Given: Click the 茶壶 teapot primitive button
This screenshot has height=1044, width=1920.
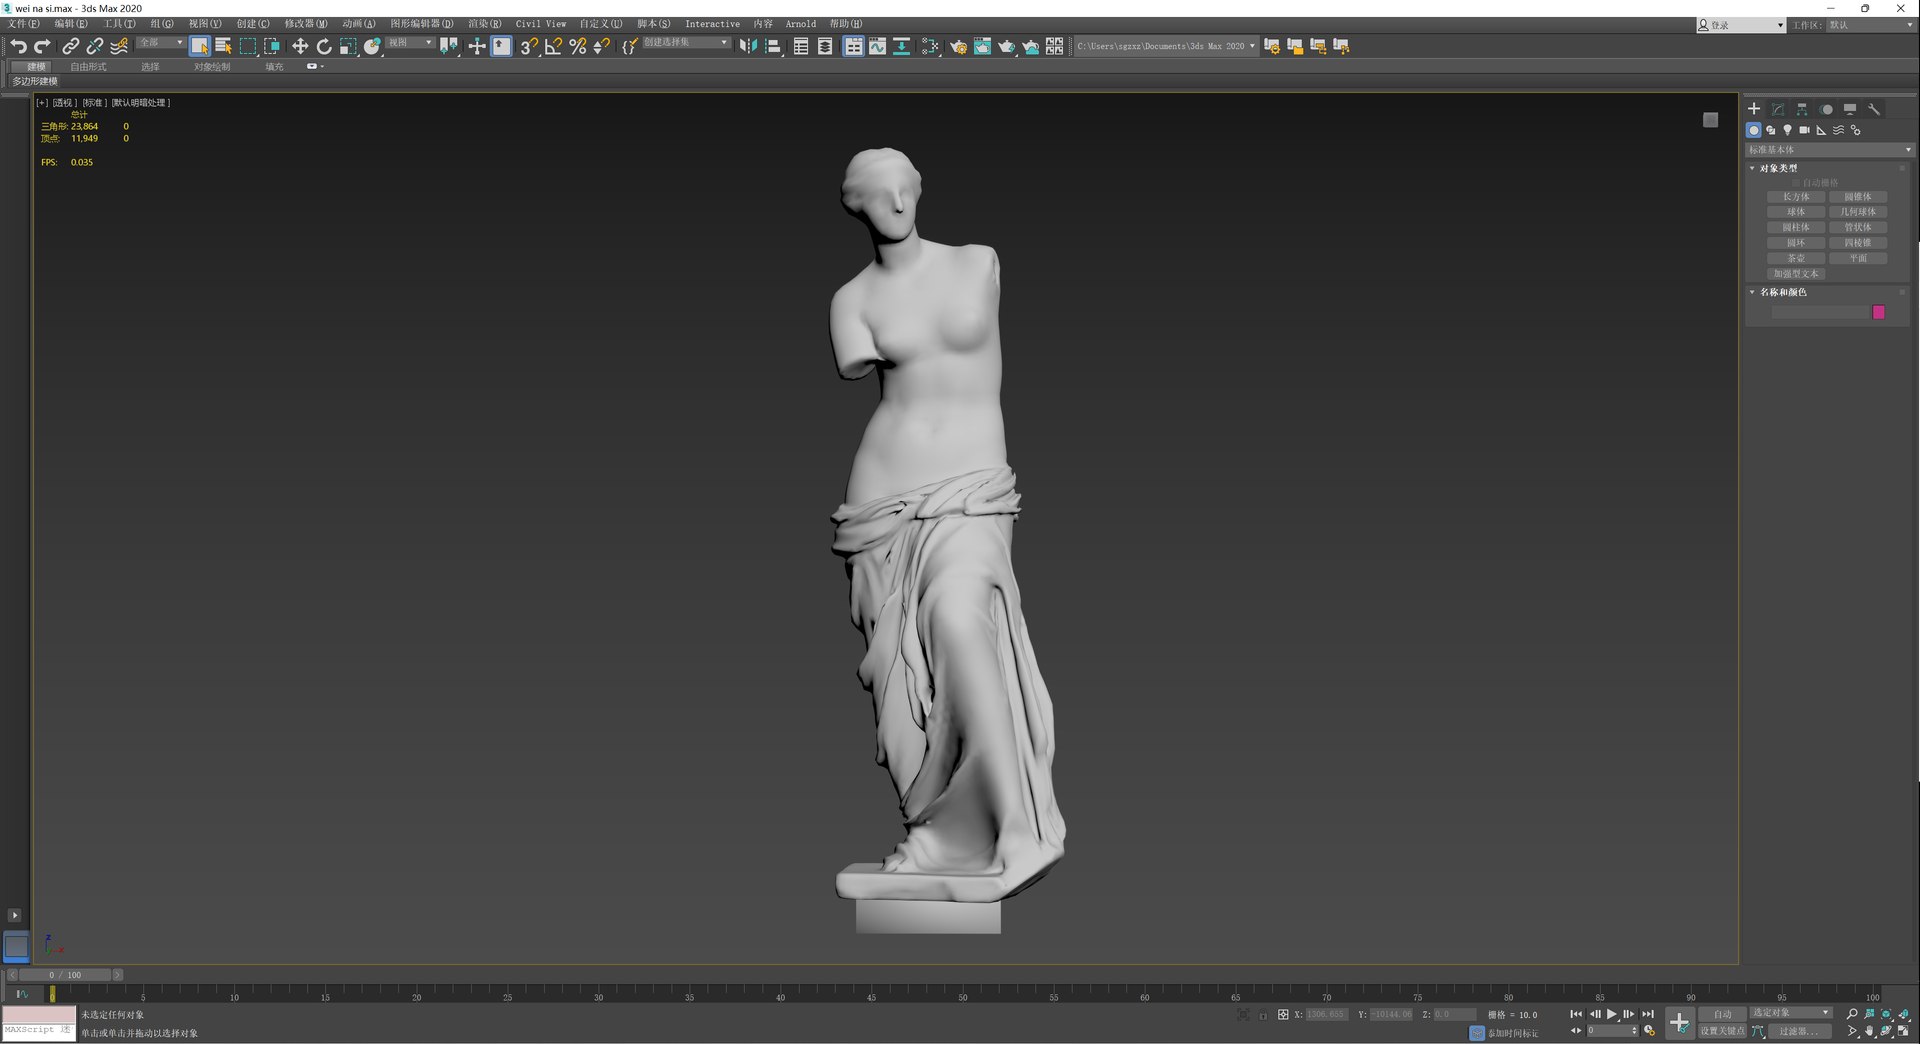Looking at the screenshot, I should 1796,258.
